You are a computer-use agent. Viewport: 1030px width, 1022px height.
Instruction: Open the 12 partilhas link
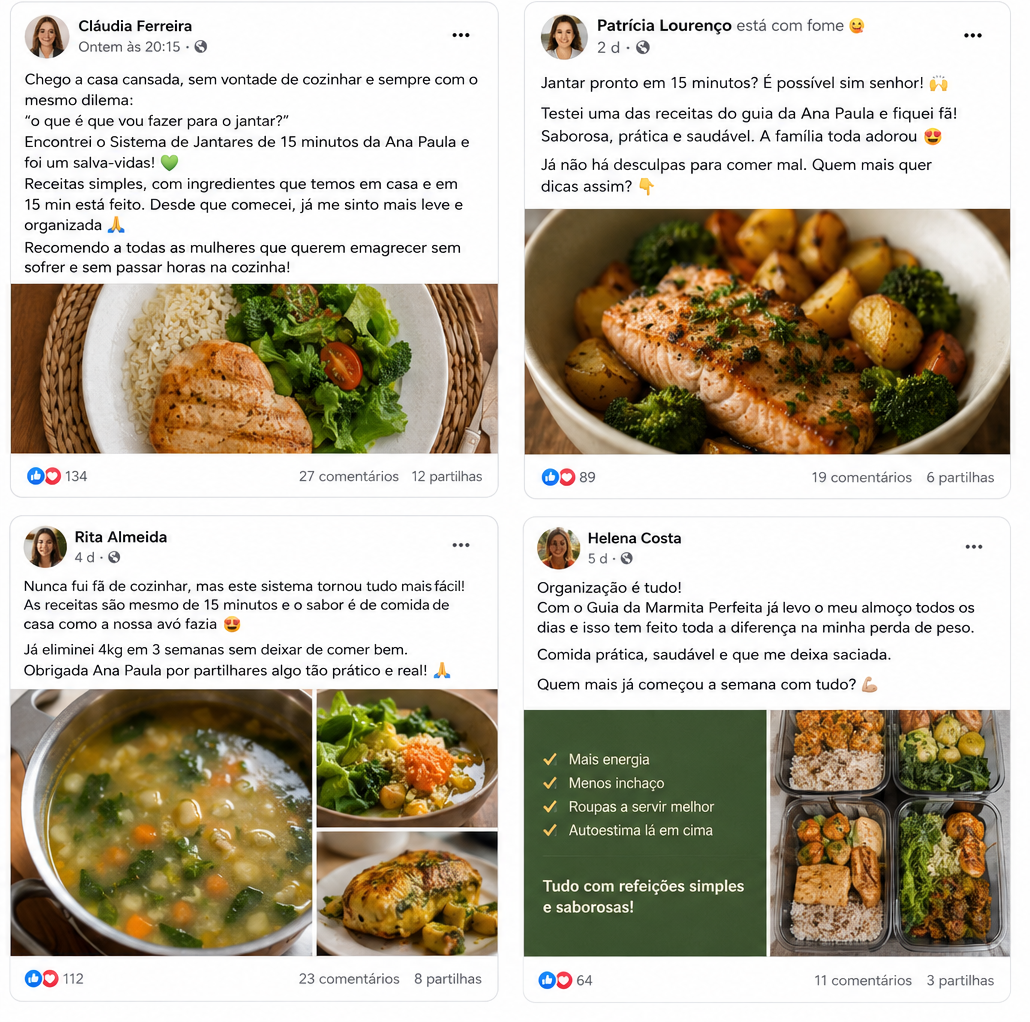pos(447,476)
